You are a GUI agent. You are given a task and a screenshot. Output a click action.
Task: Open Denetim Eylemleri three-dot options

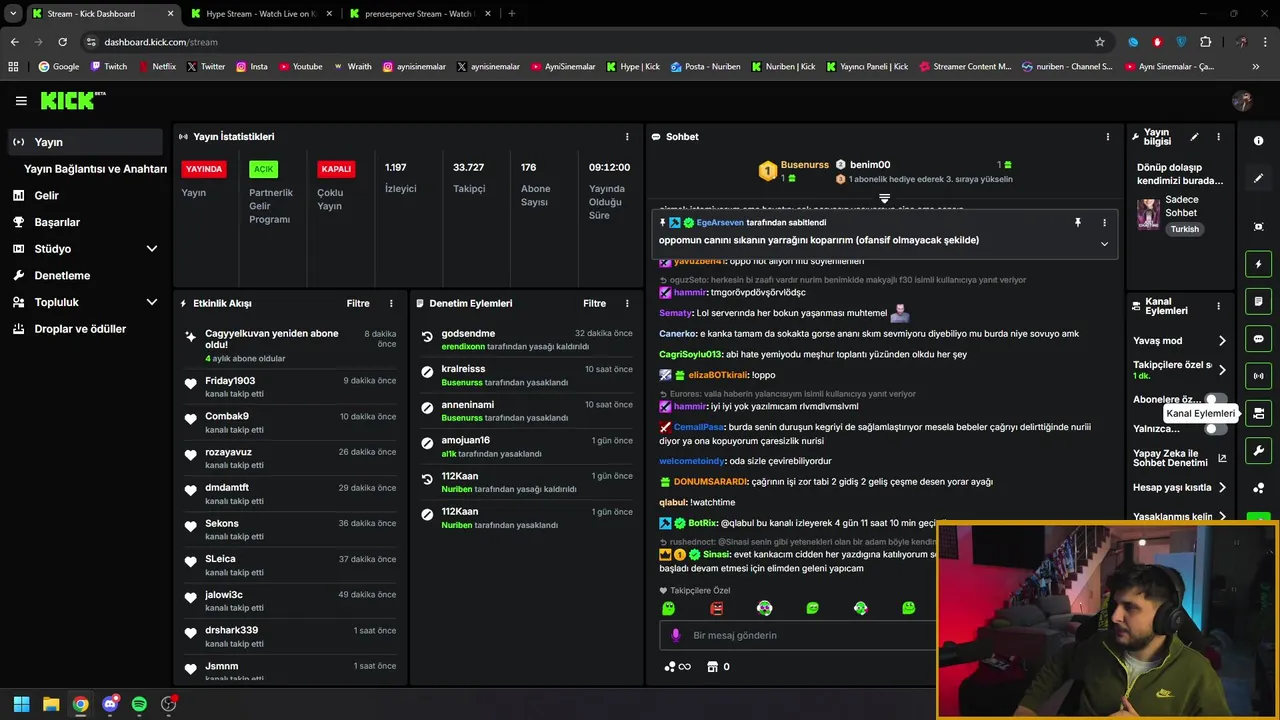[x=627, y=303]
